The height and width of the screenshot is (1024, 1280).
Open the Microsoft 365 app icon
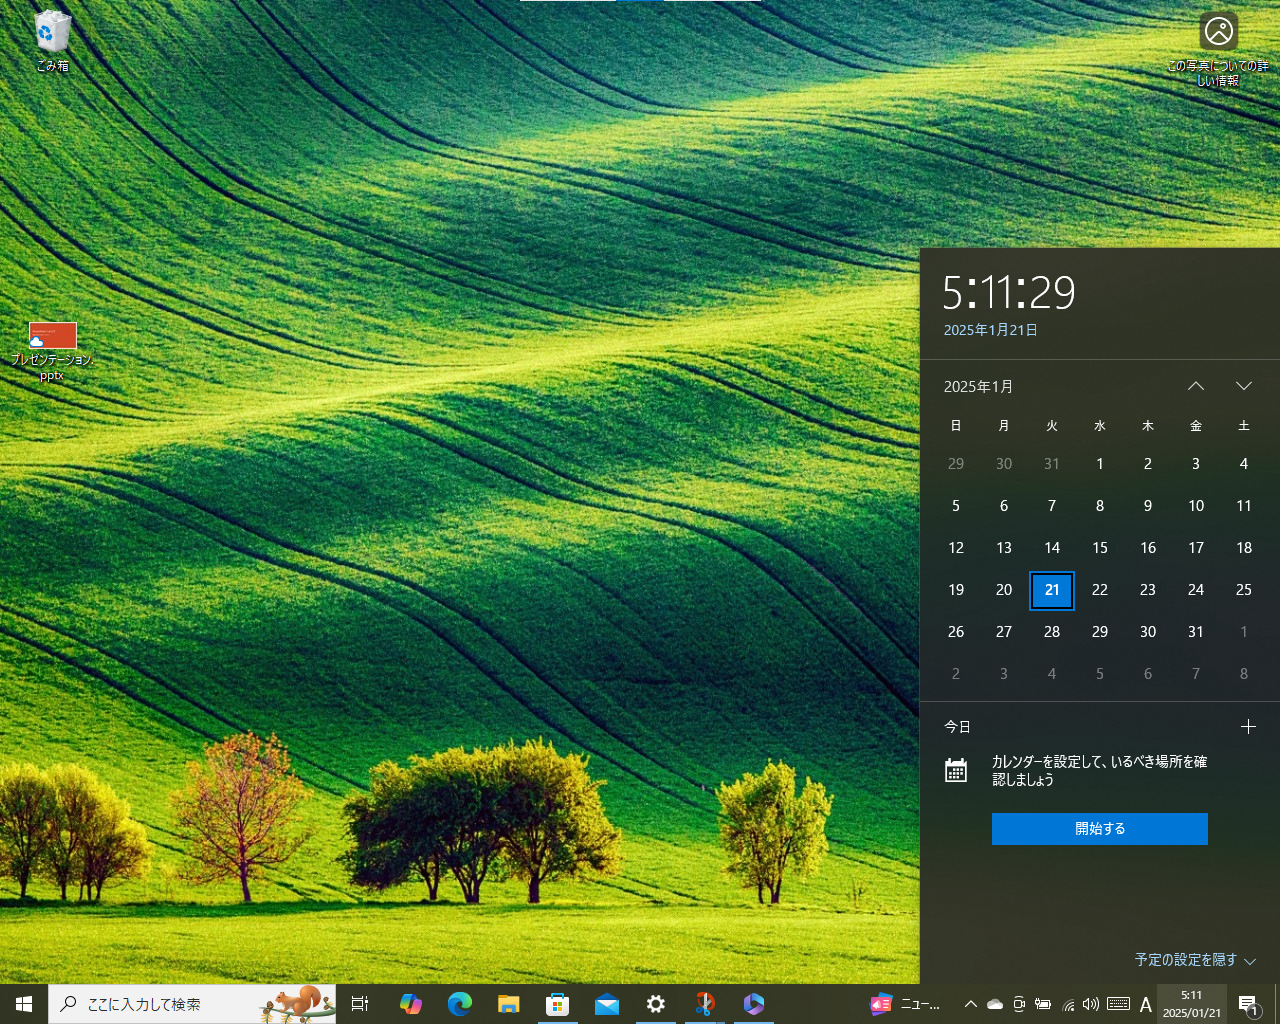click(753, 1004)
